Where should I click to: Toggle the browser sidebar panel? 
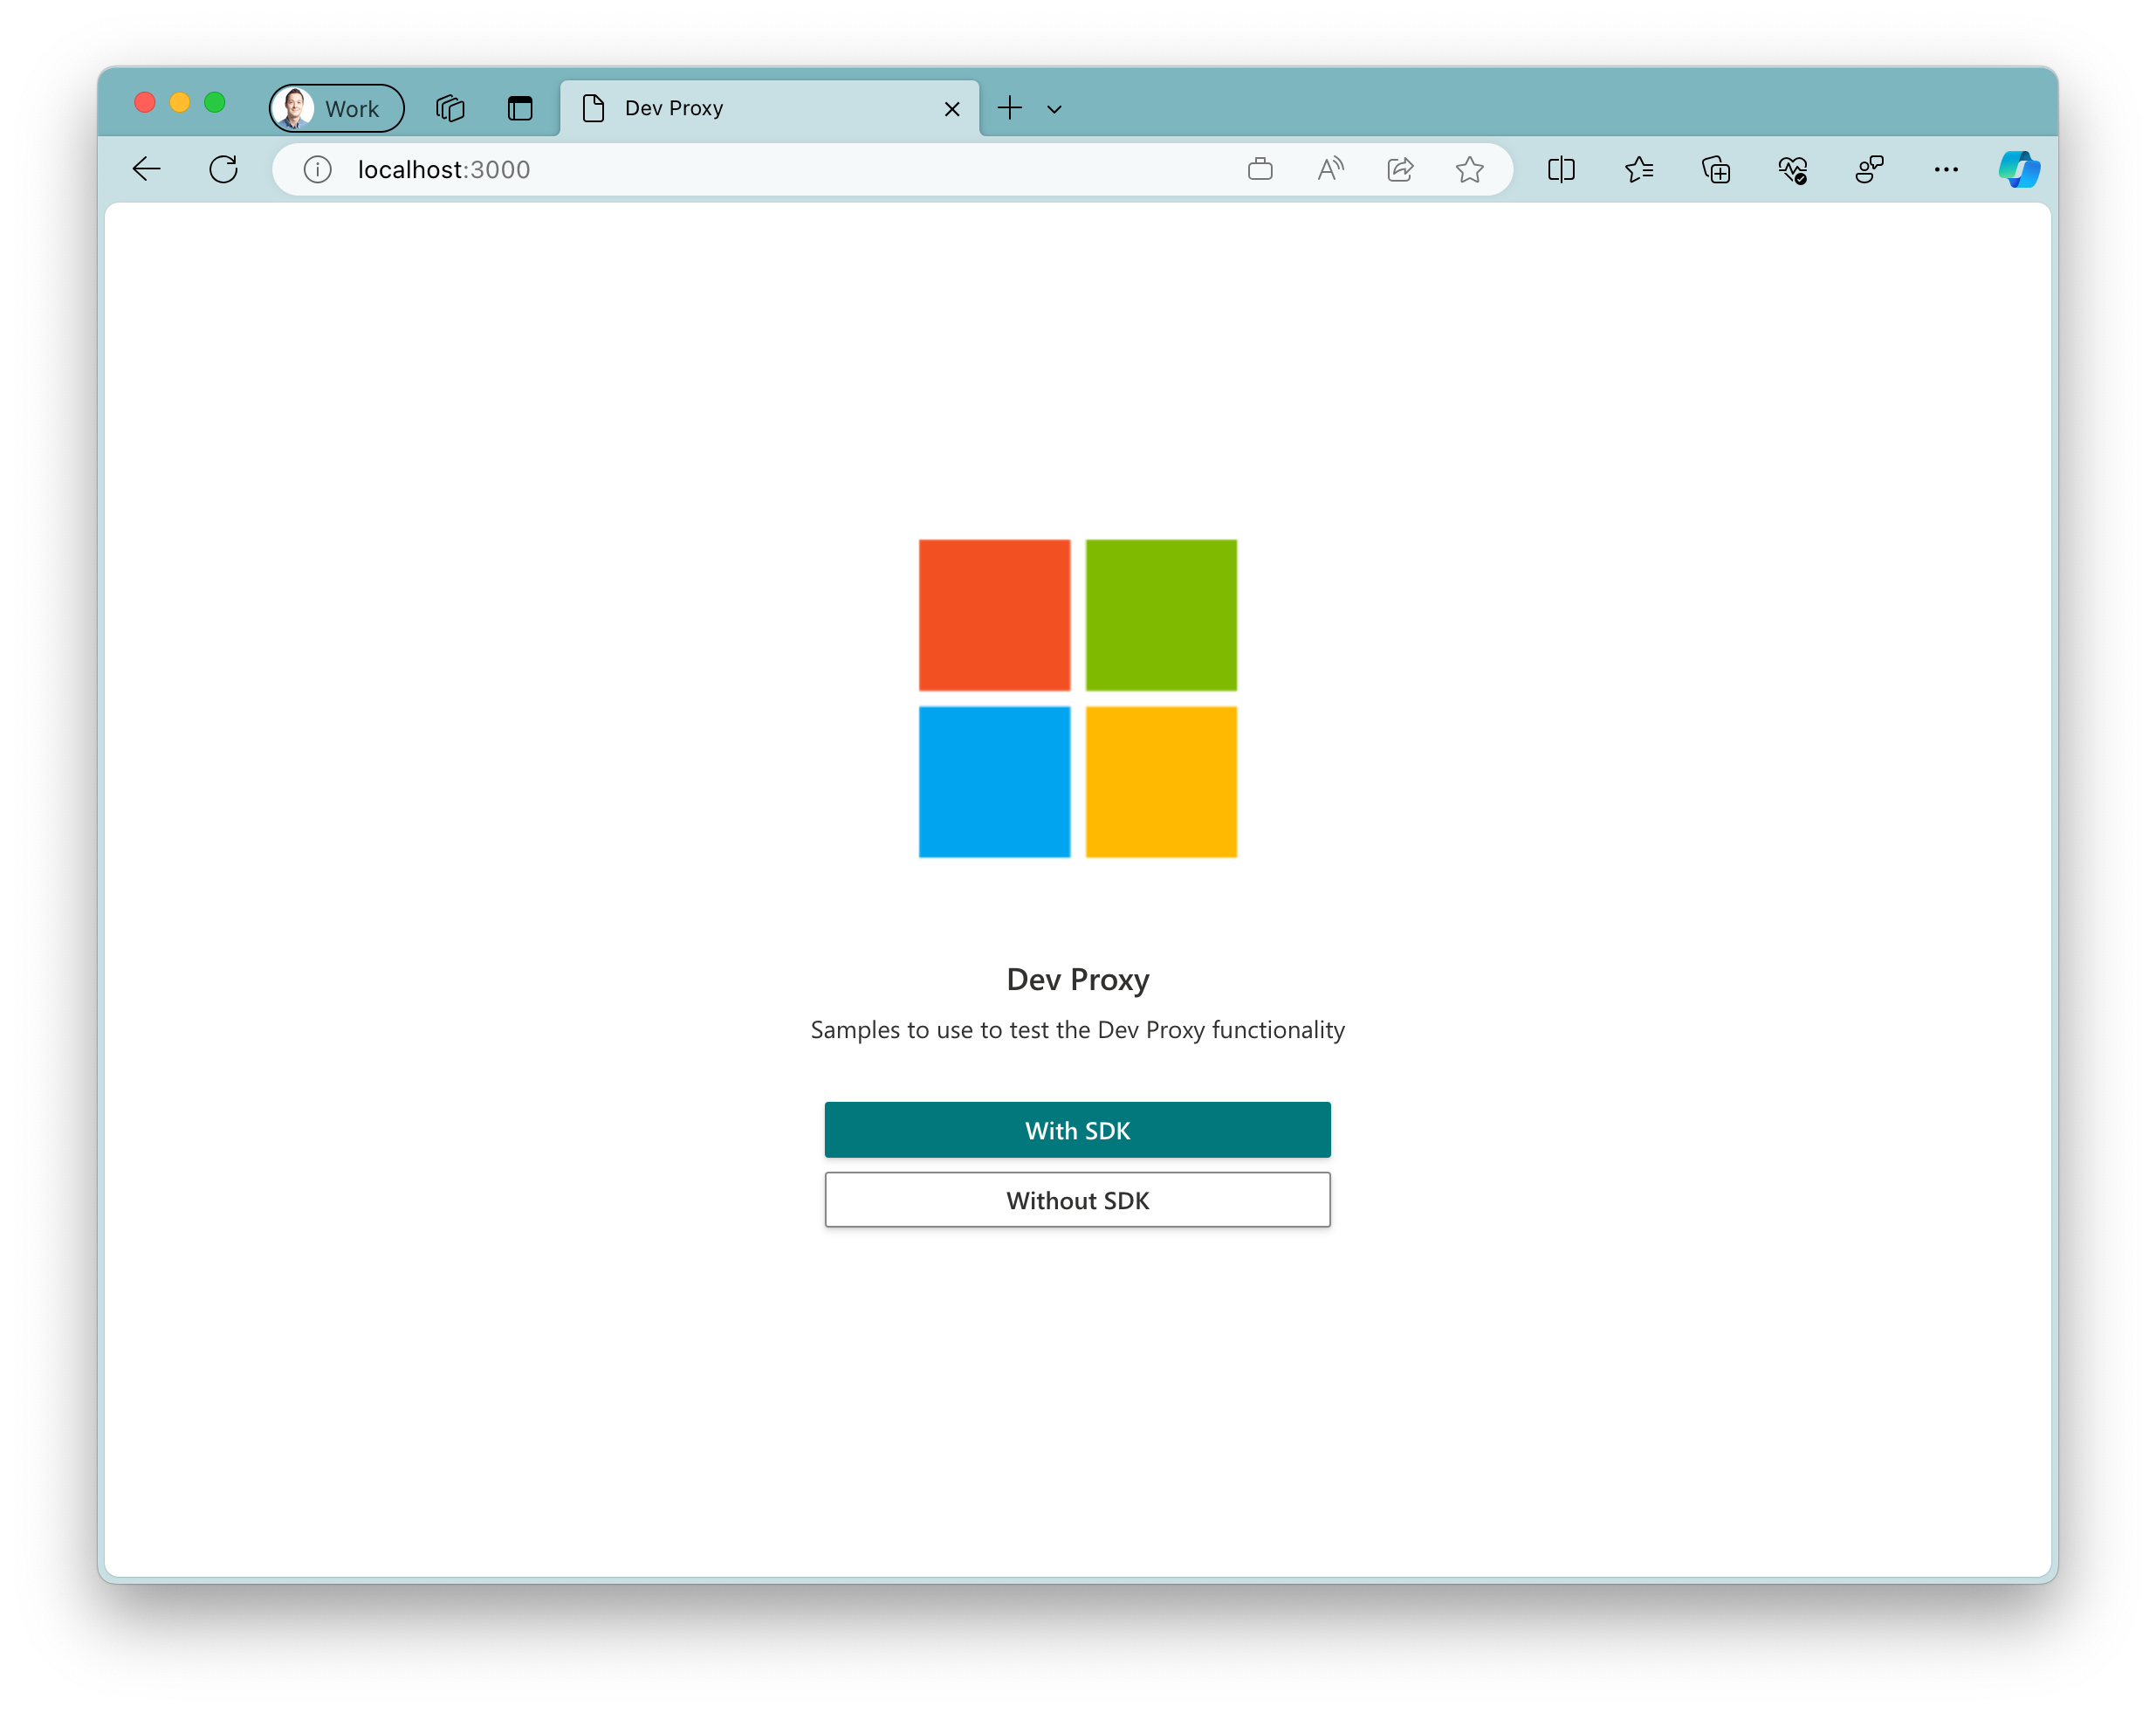[x=1562, y=169]
